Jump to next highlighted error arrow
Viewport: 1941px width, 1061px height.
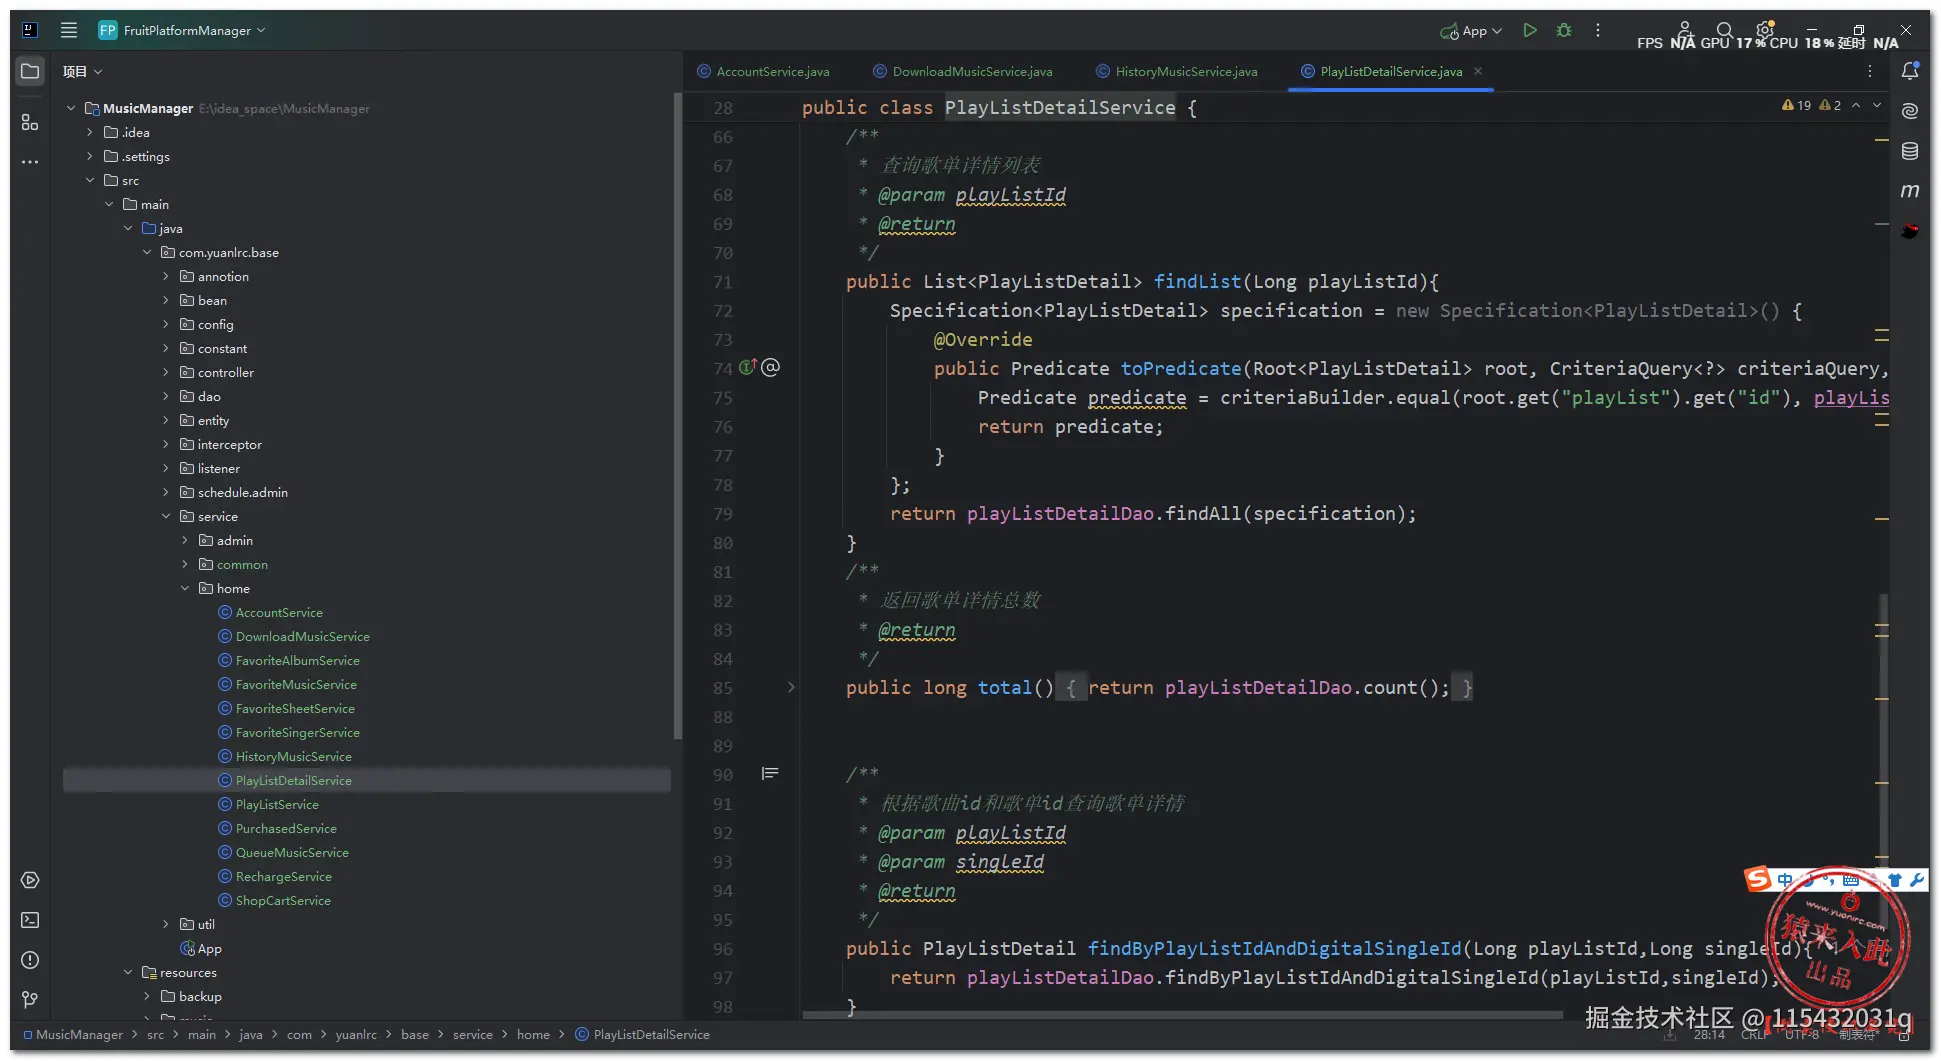1877,105
